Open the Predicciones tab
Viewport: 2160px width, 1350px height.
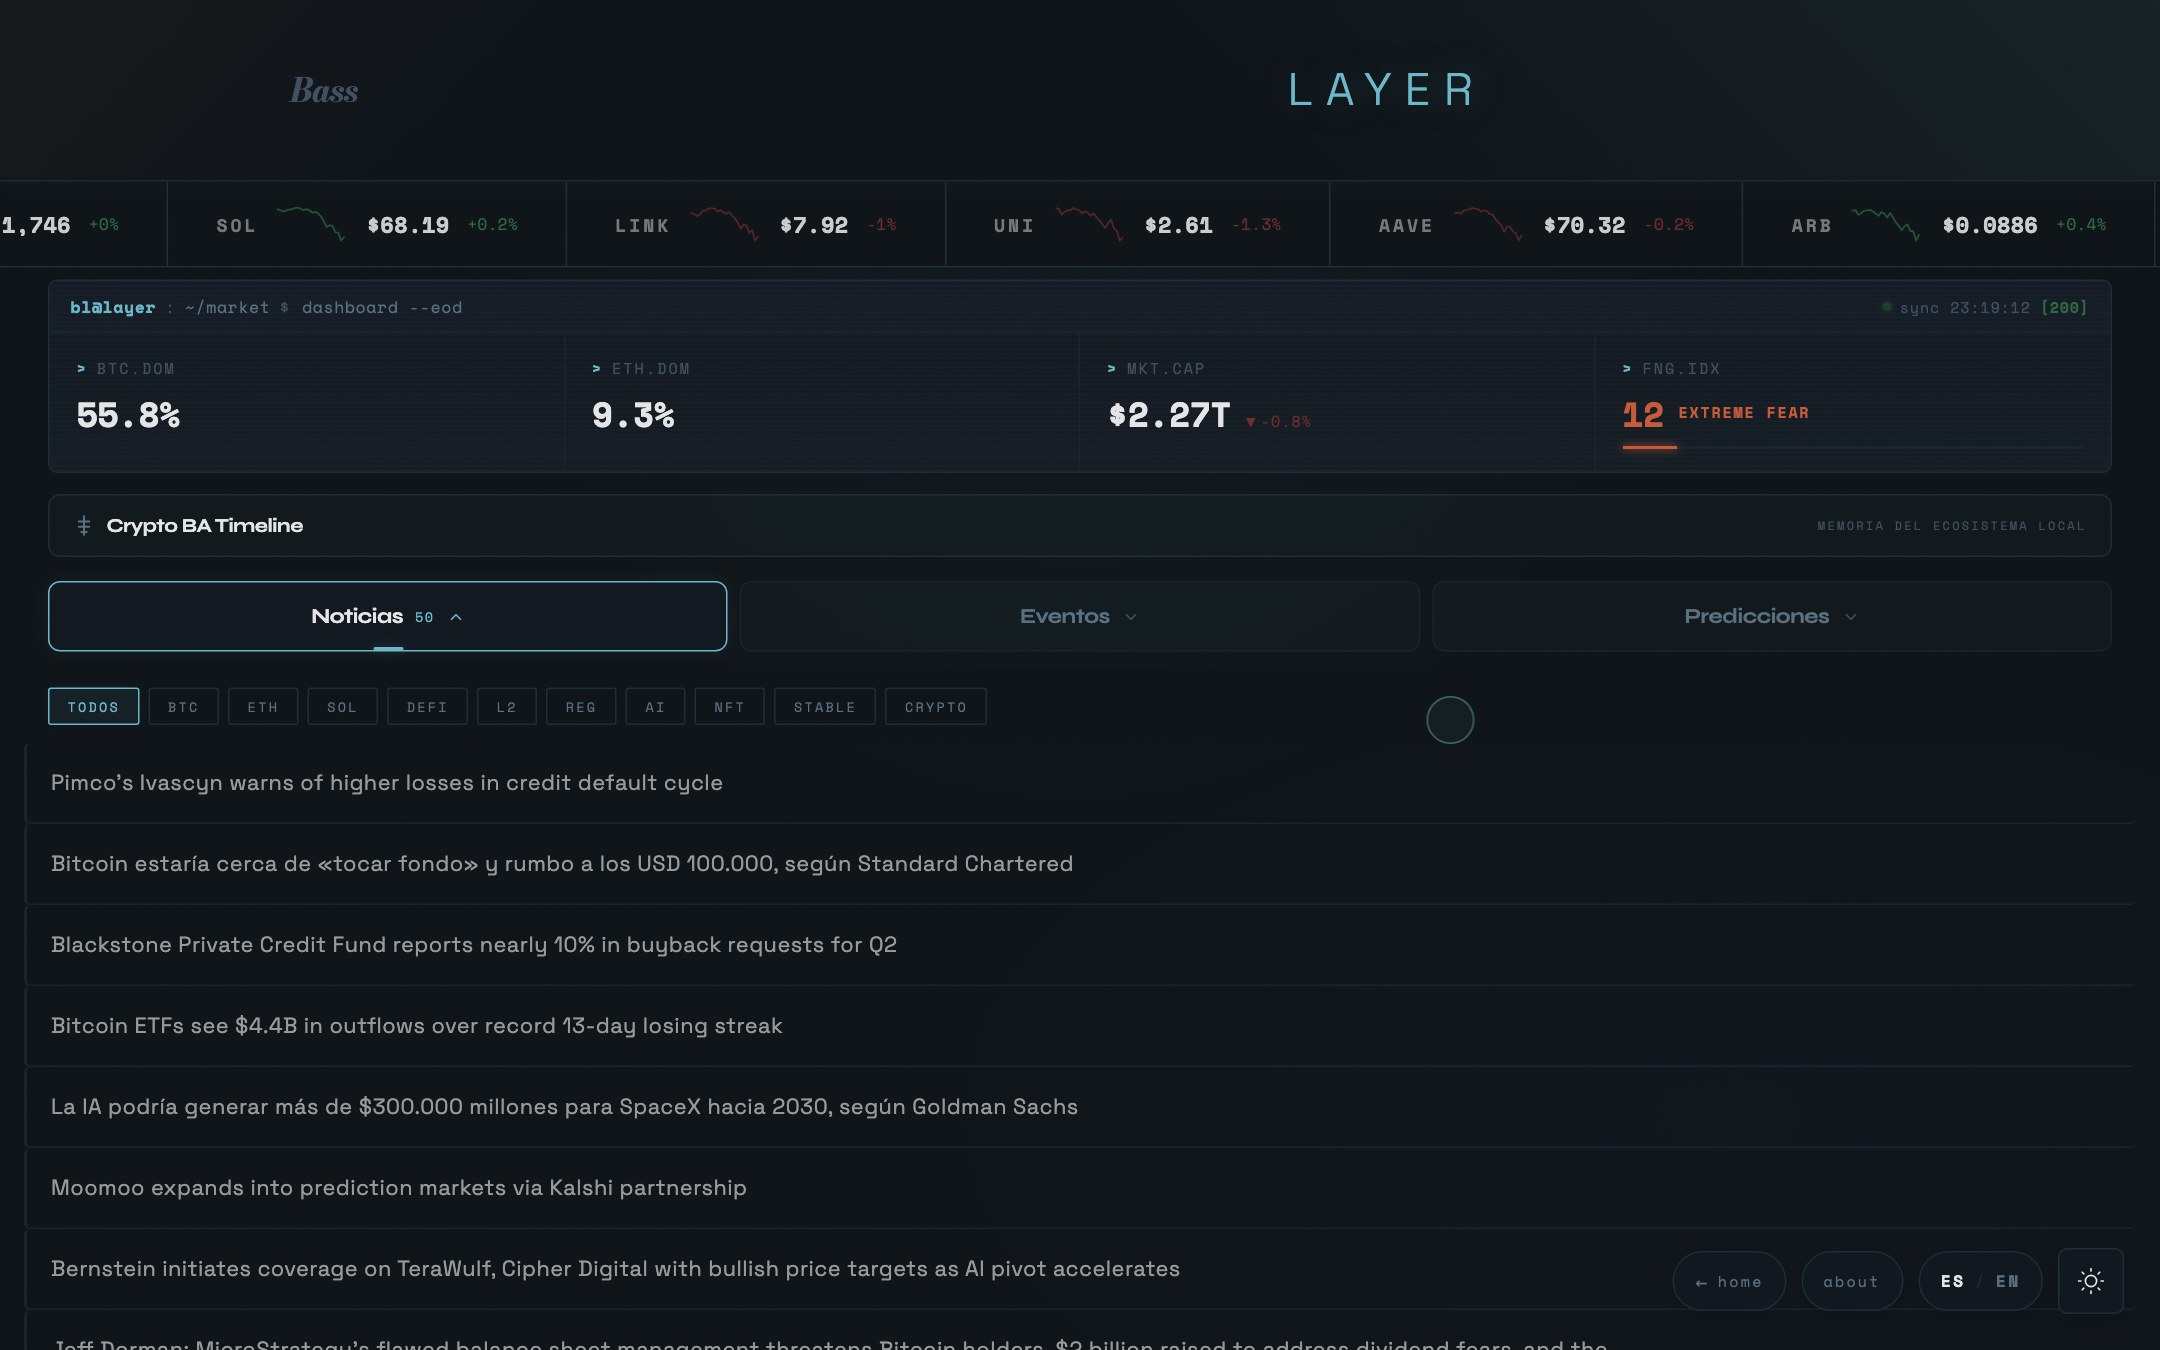click(x=1772, y=616)
